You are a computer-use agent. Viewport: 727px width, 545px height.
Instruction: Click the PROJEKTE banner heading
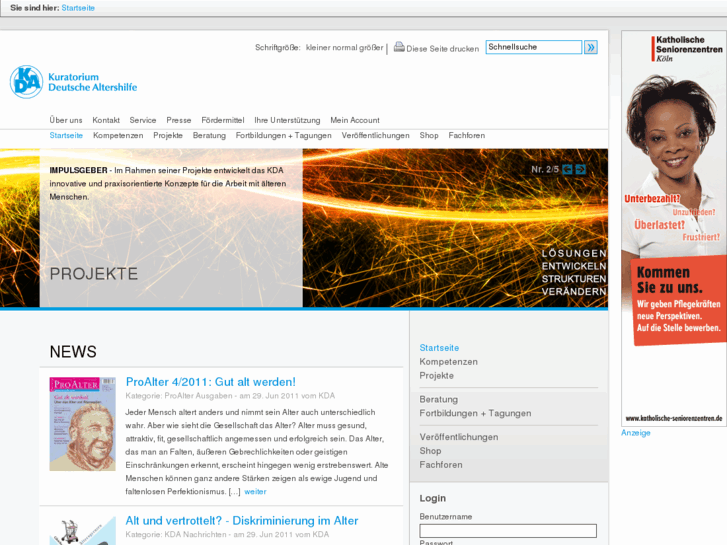pos(94,274)
